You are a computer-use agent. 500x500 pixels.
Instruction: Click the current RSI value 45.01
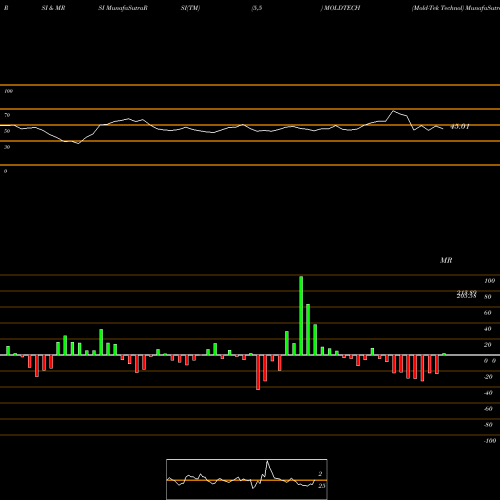460,127
